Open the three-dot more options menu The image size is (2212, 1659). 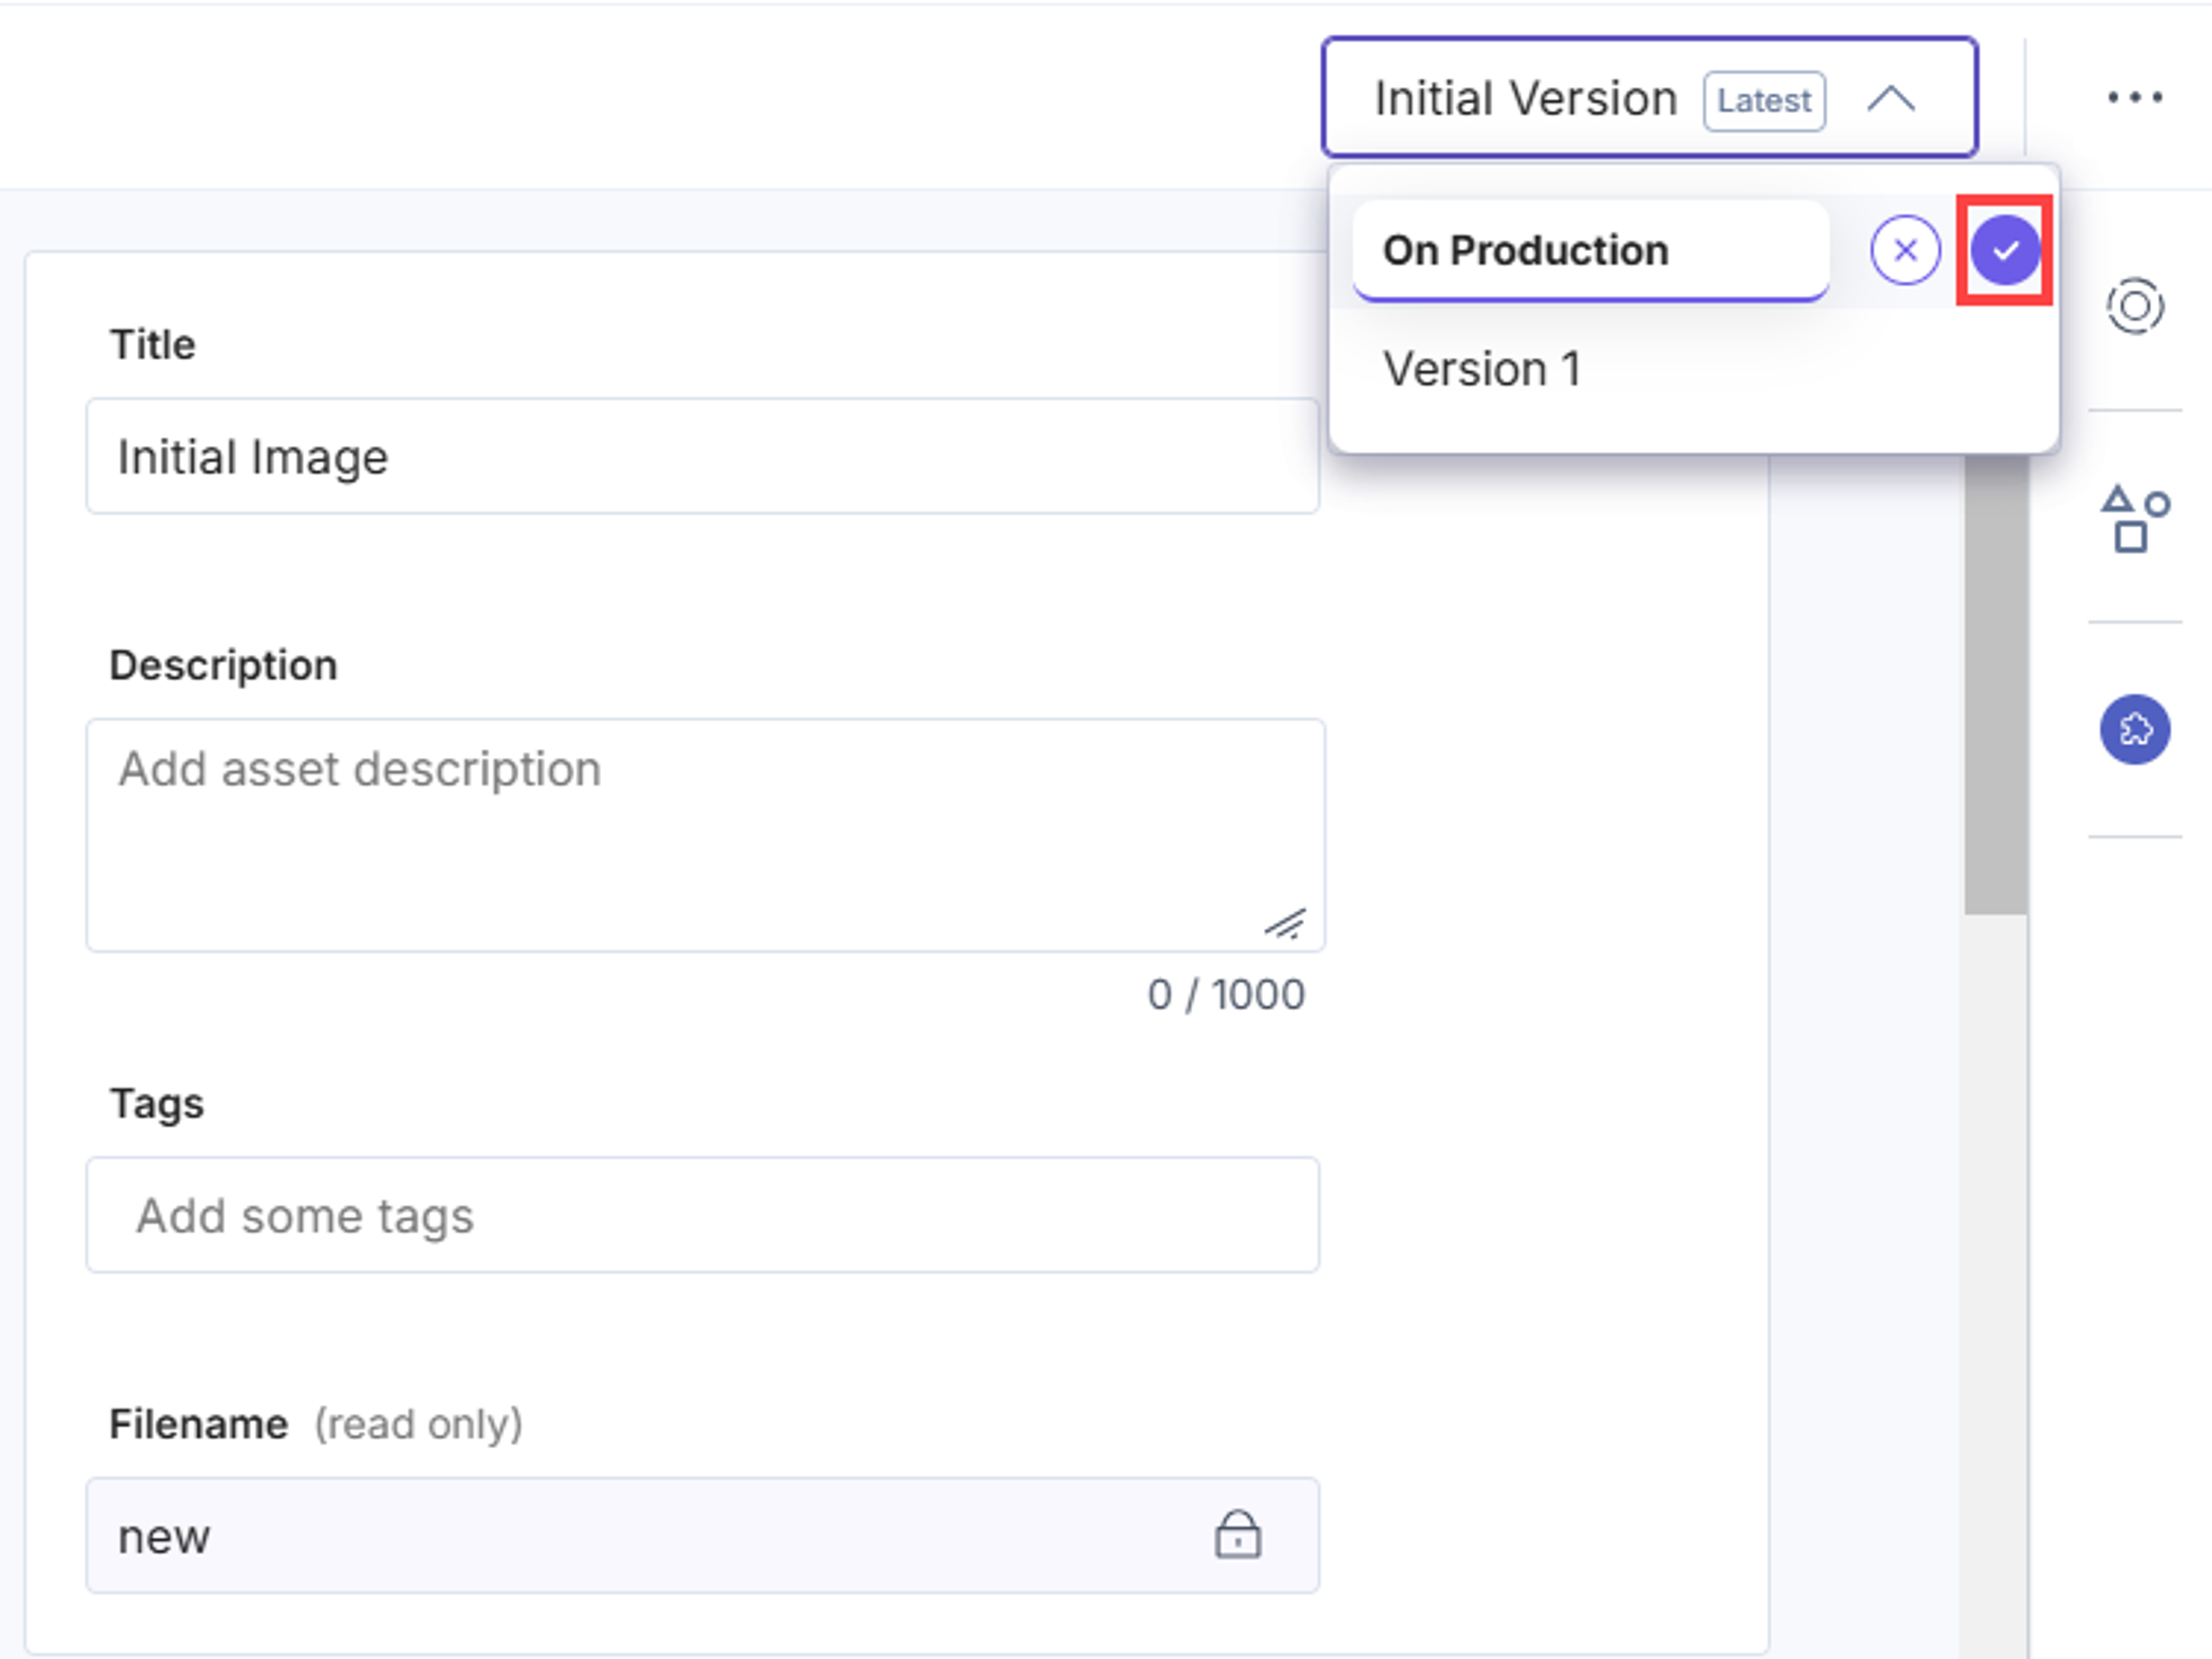[2135, 97]
